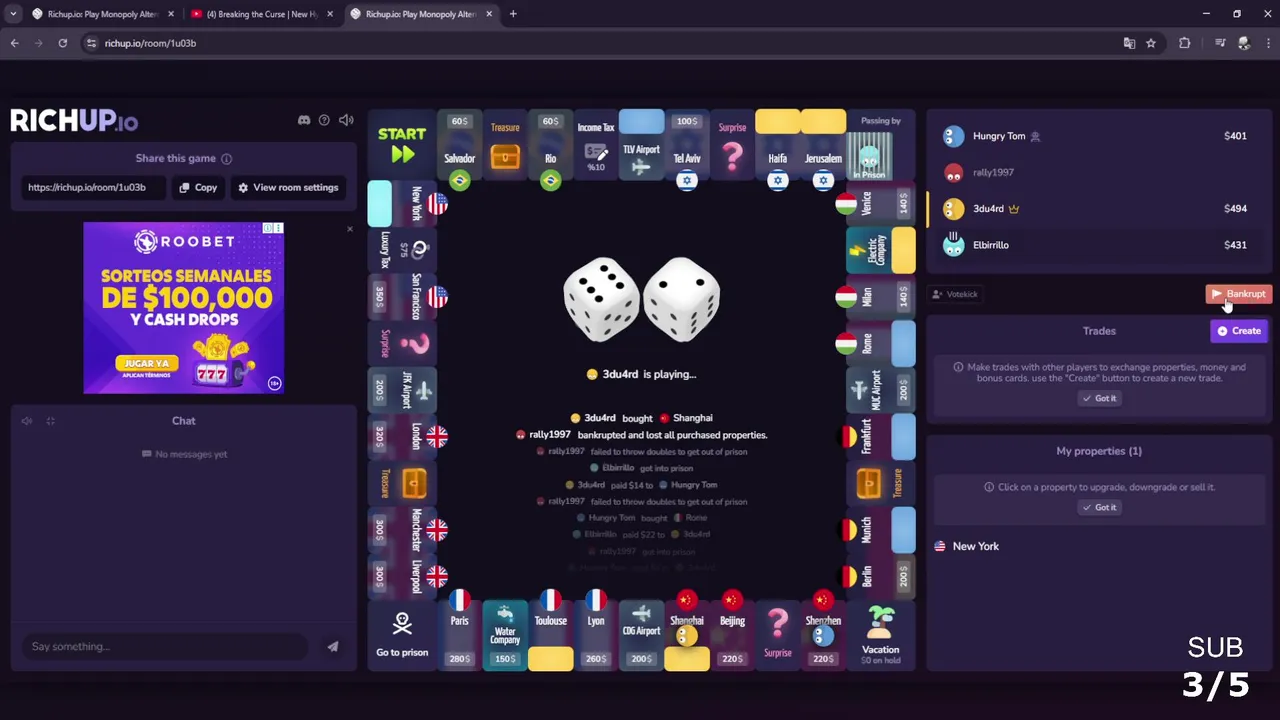Click the In Prison corner tile
The width and height of the screenshot is (1280, 720).
tap(881, 146)
